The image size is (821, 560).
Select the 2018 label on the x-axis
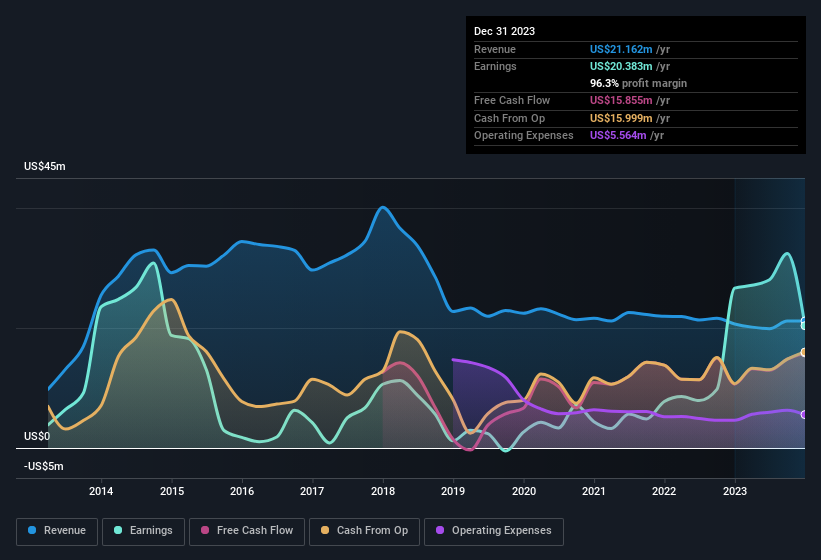[382, 491]
